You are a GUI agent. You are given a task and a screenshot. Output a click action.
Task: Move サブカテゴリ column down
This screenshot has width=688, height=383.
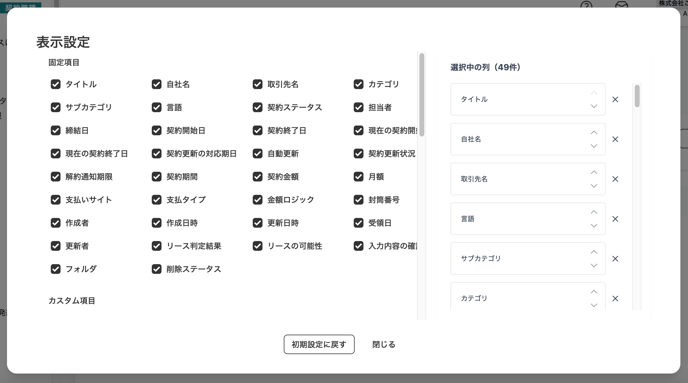594,266
